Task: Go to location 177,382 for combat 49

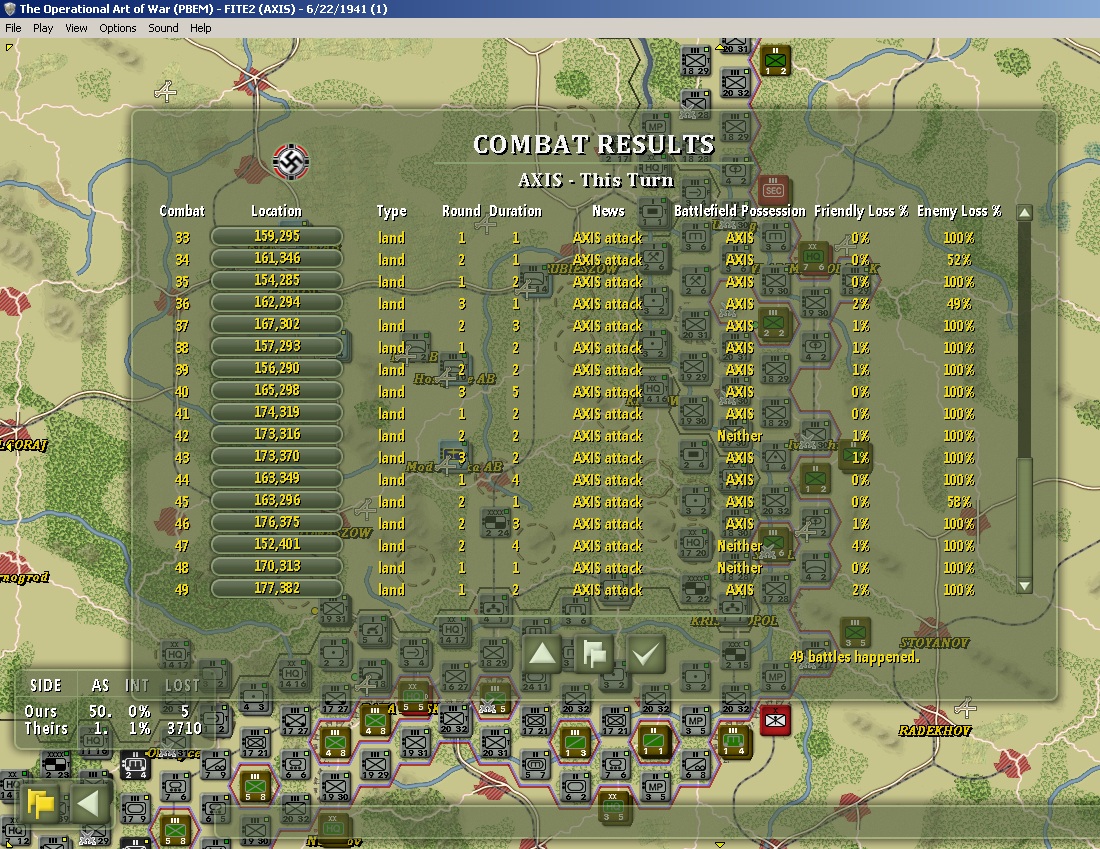Action: point(277,588)
